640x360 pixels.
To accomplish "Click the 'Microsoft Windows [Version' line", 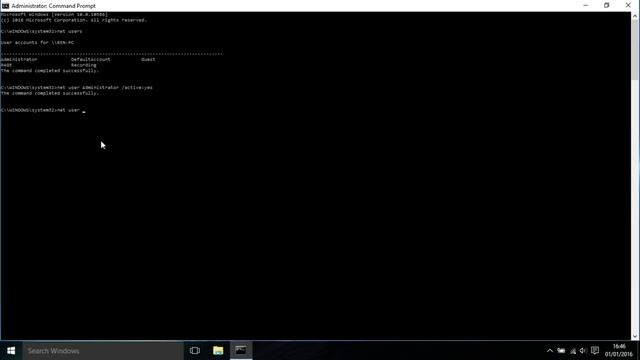I will 54,14.
